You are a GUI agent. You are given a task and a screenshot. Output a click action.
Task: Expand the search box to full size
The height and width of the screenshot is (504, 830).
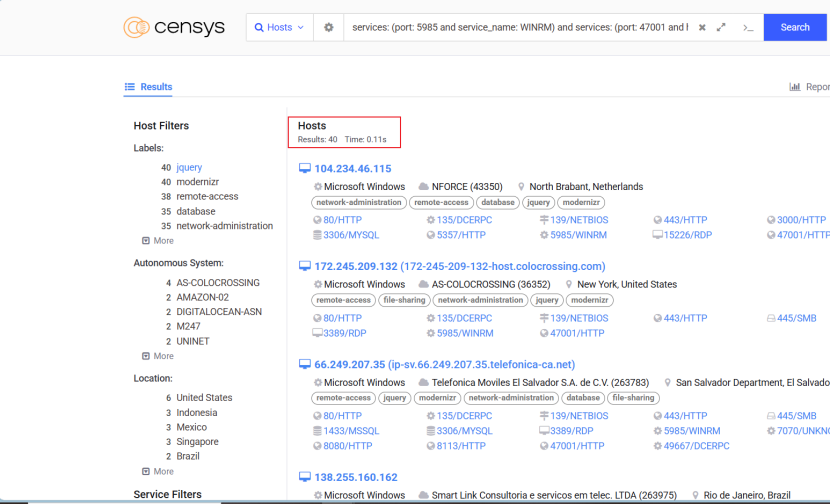point(721,27)
